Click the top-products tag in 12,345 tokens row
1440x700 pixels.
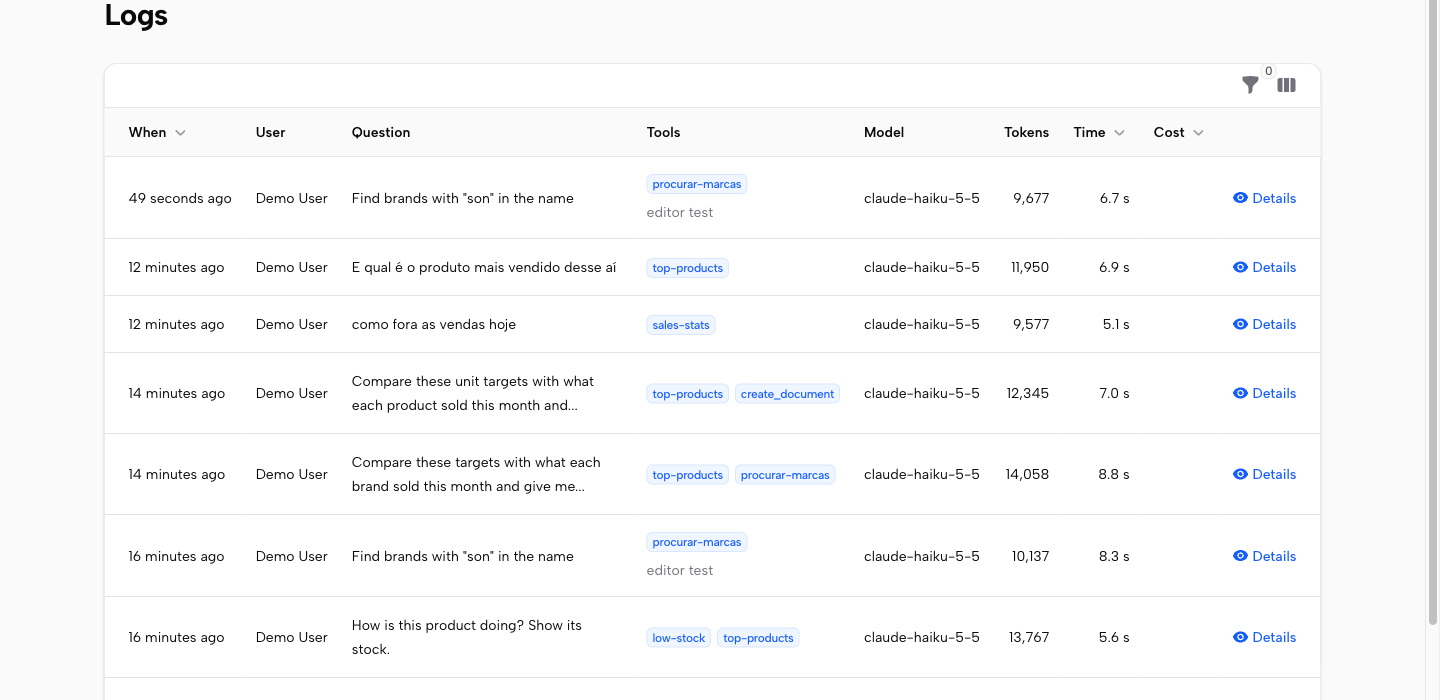coord(688,394)
